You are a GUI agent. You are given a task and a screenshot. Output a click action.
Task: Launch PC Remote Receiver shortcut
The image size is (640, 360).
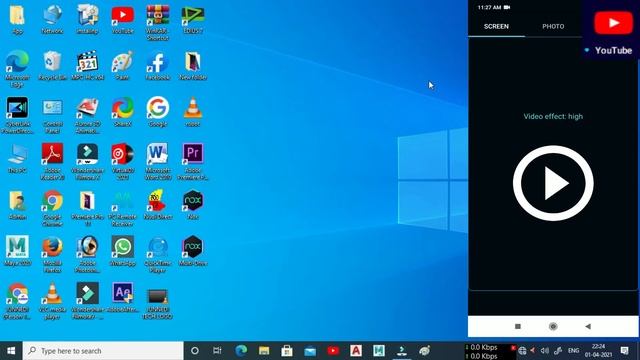point(122,208)
